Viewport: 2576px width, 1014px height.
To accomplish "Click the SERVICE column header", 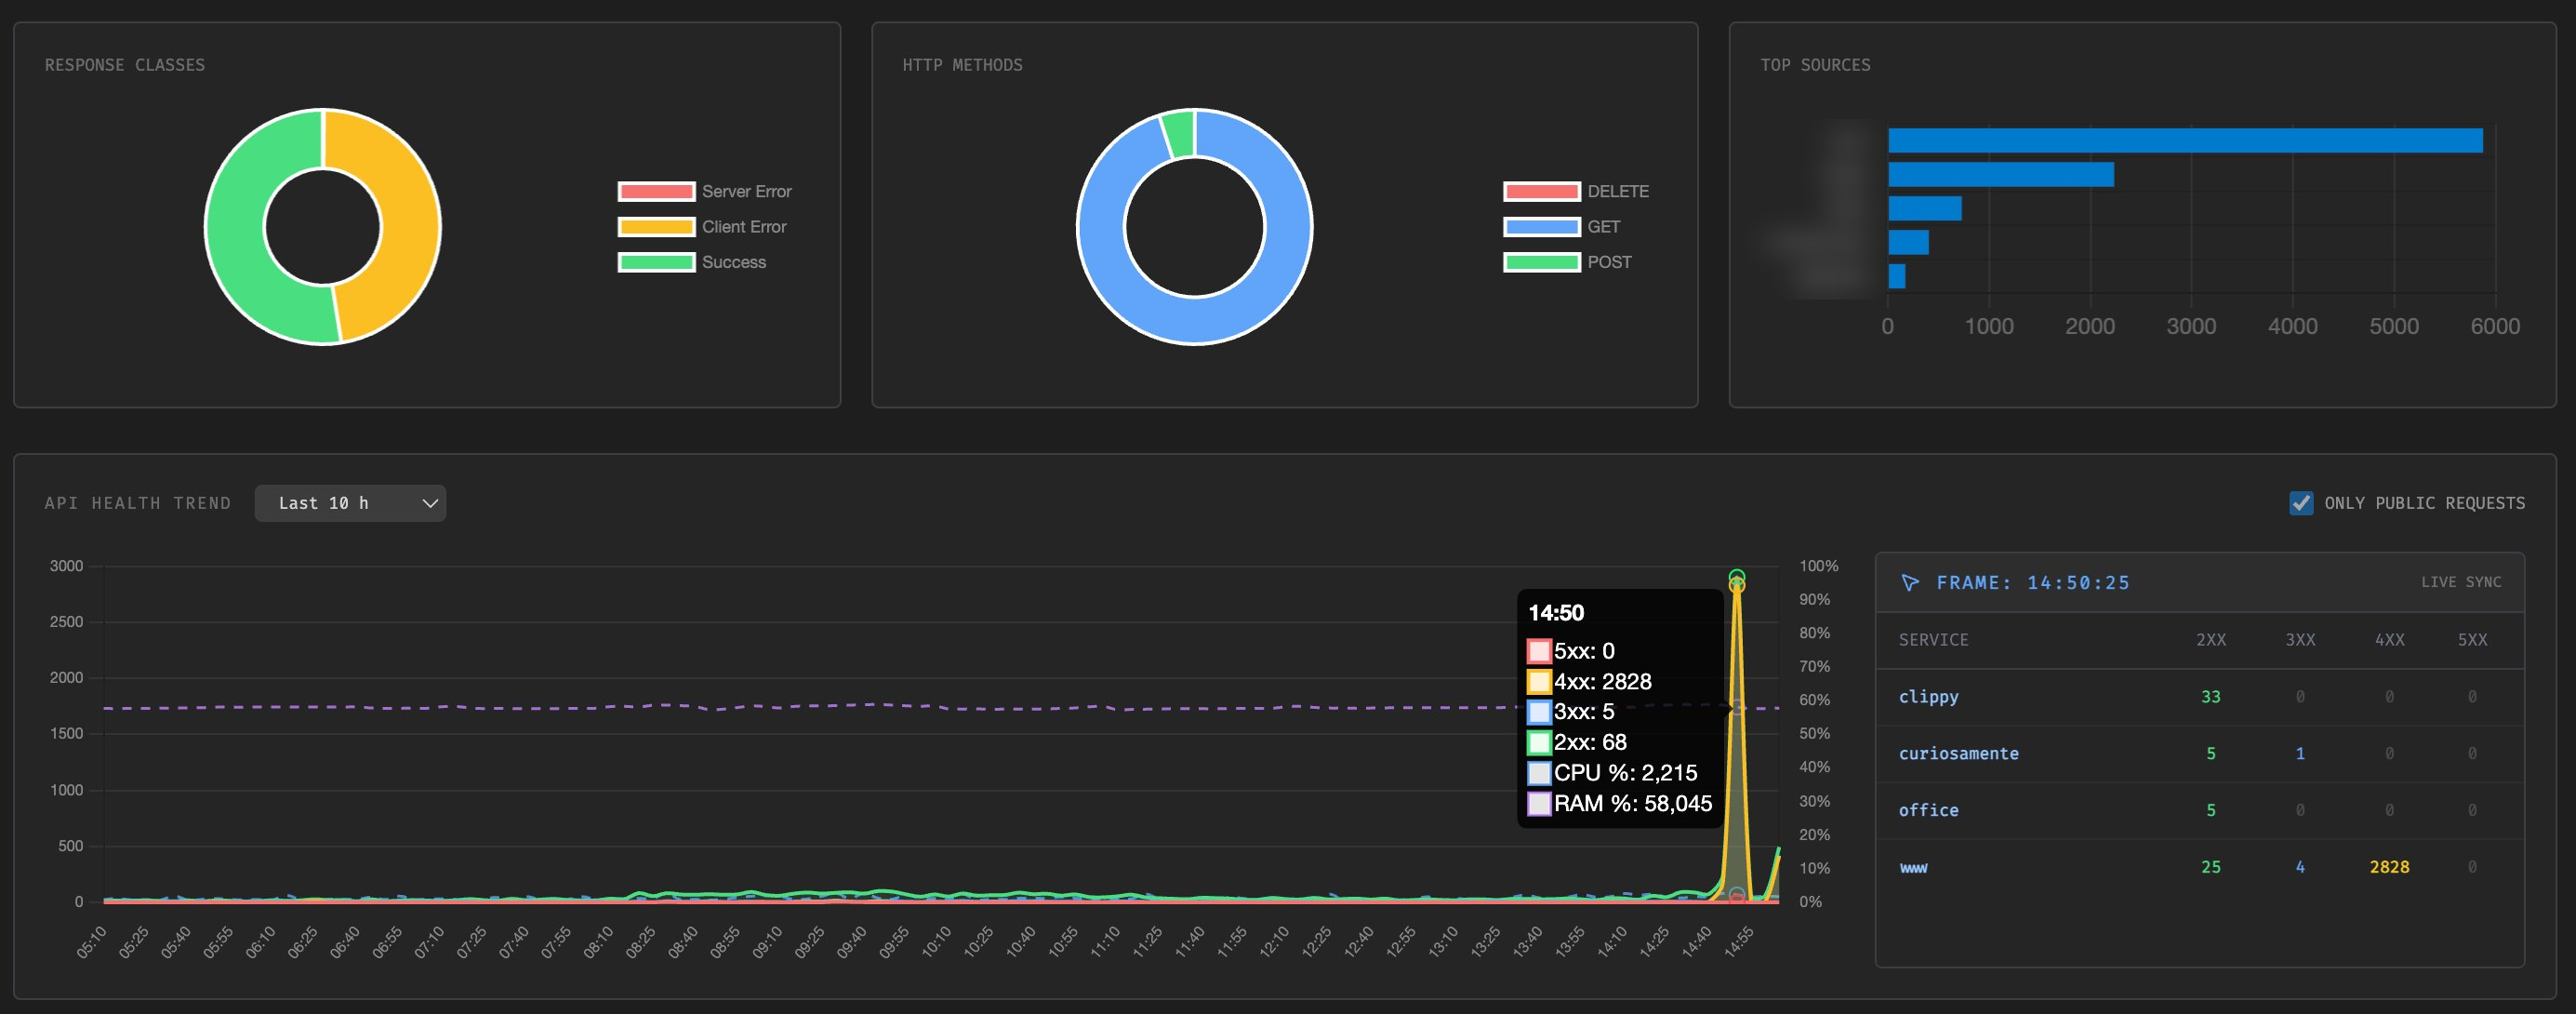I will coord(1933,640).
